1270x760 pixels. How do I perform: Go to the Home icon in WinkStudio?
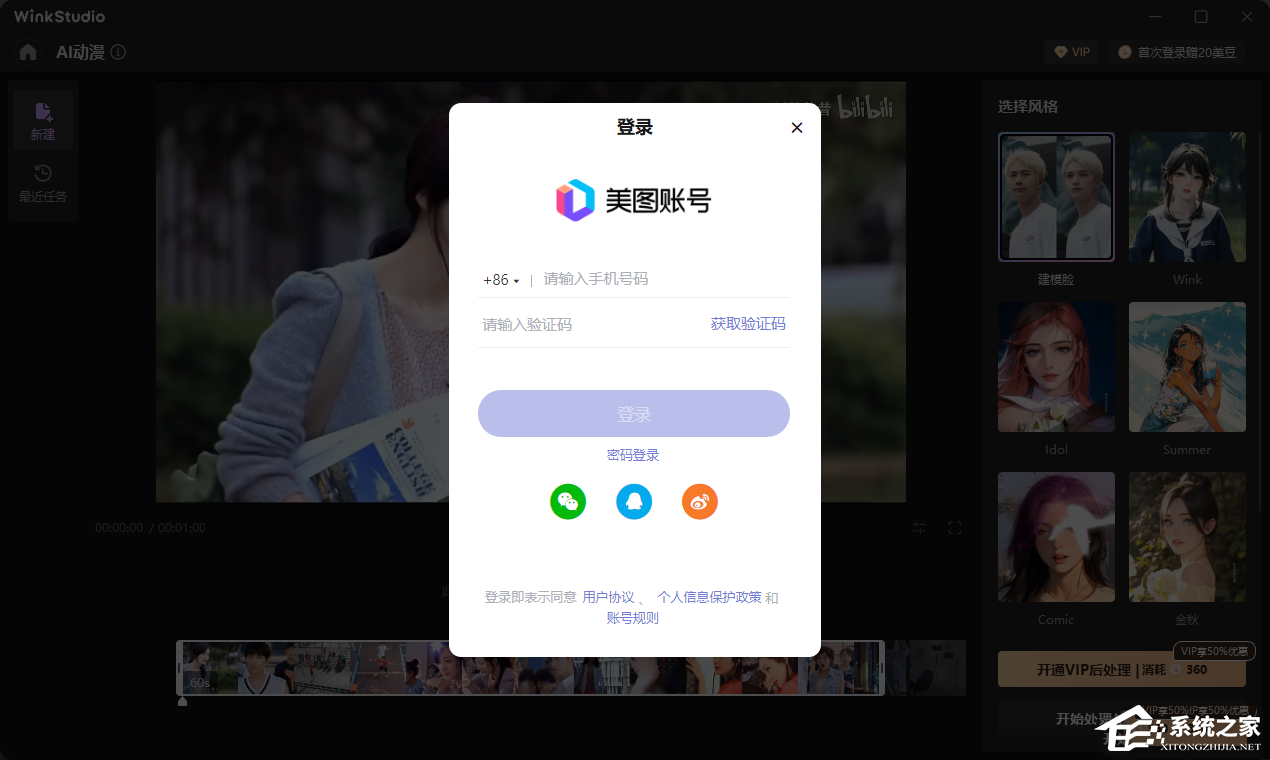28,52
